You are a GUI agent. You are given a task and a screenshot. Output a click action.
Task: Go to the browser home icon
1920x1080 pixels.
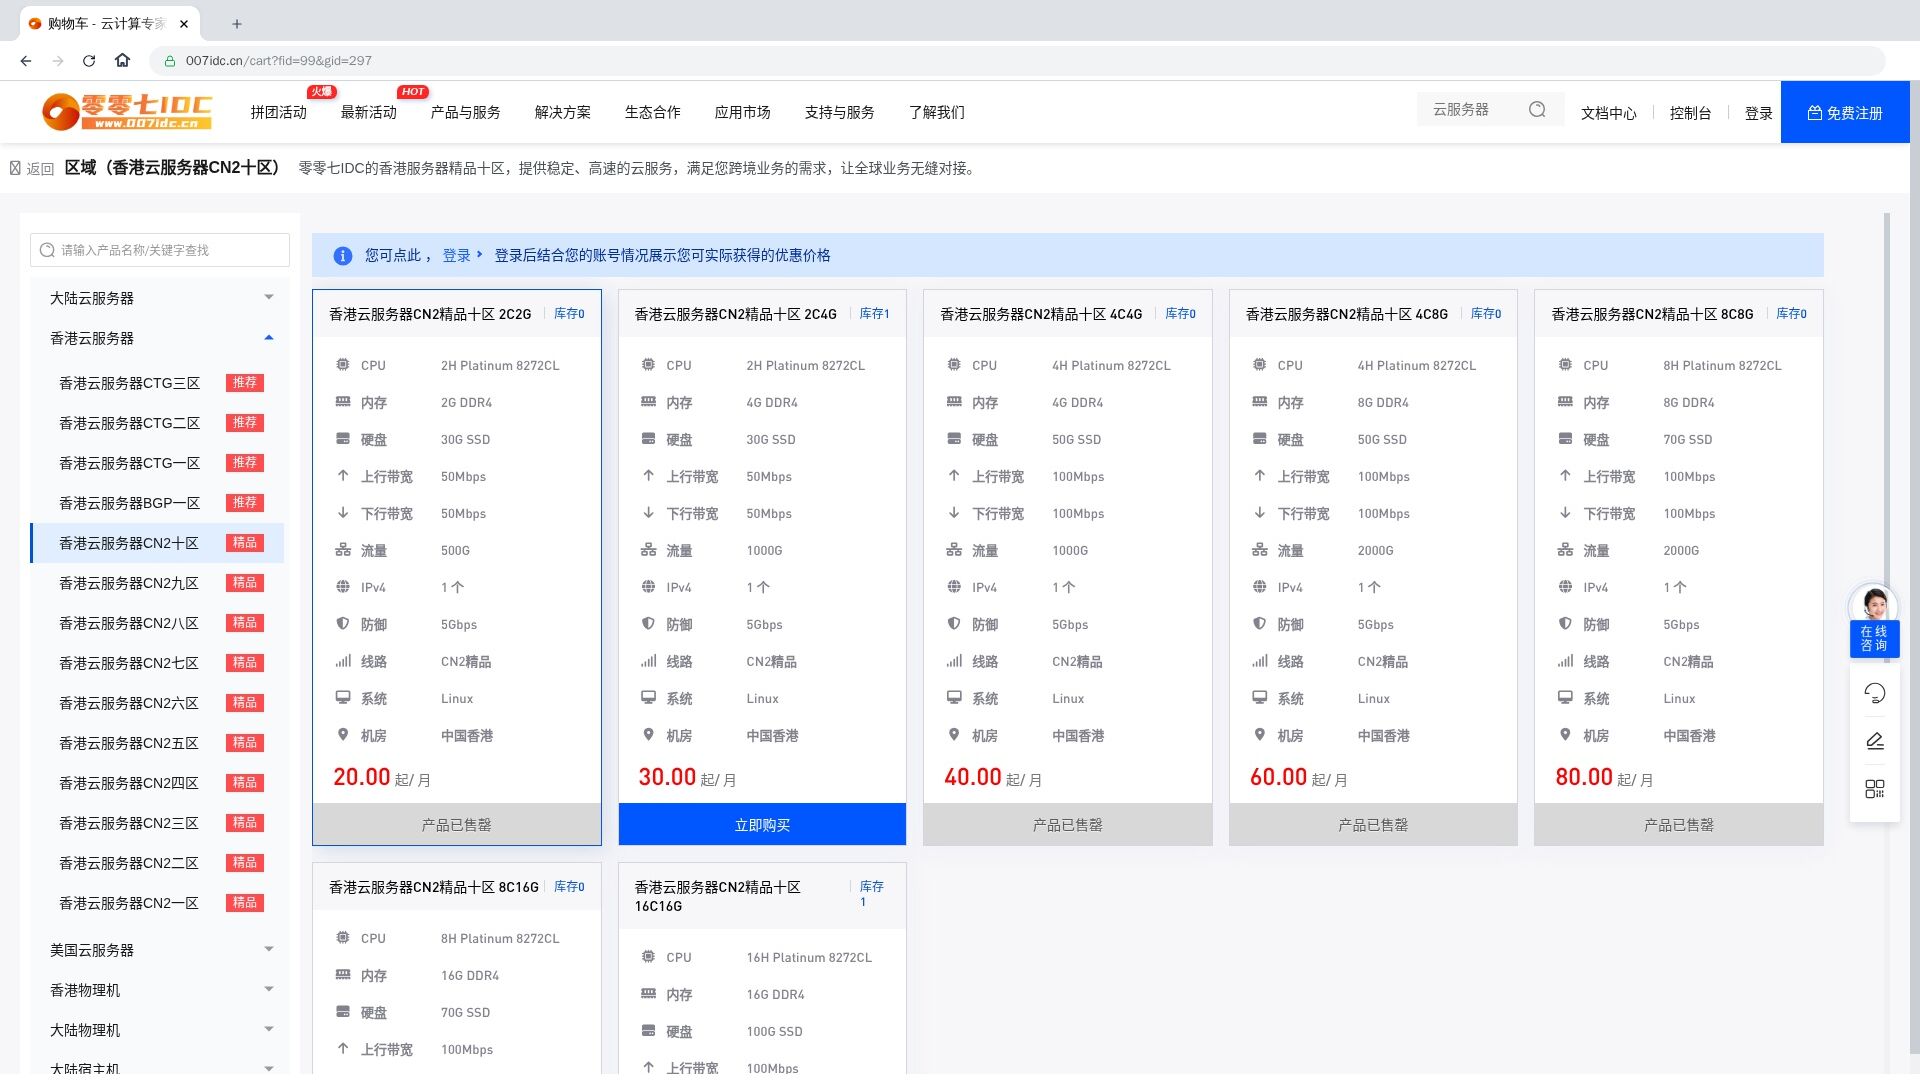click(122, 61)
